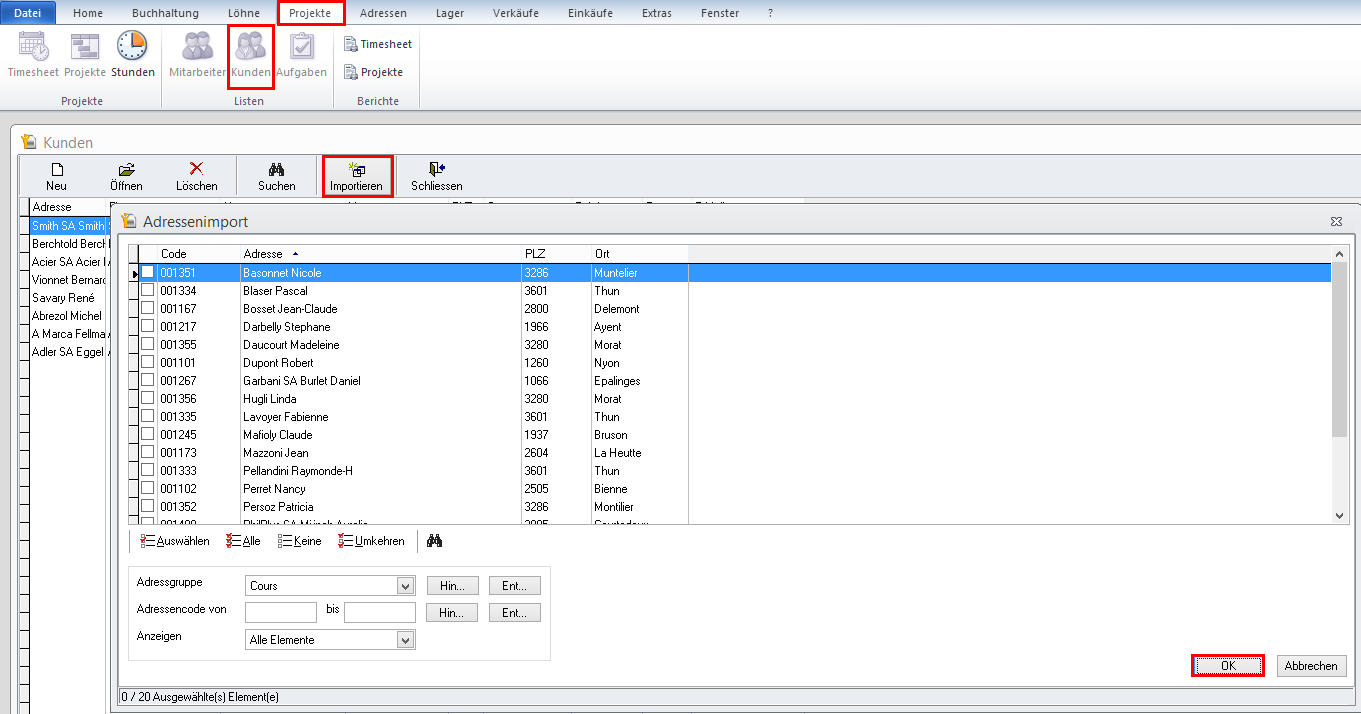Open the Kunden list icon
Screen dimensions: 1361x714
click(251, 54)
